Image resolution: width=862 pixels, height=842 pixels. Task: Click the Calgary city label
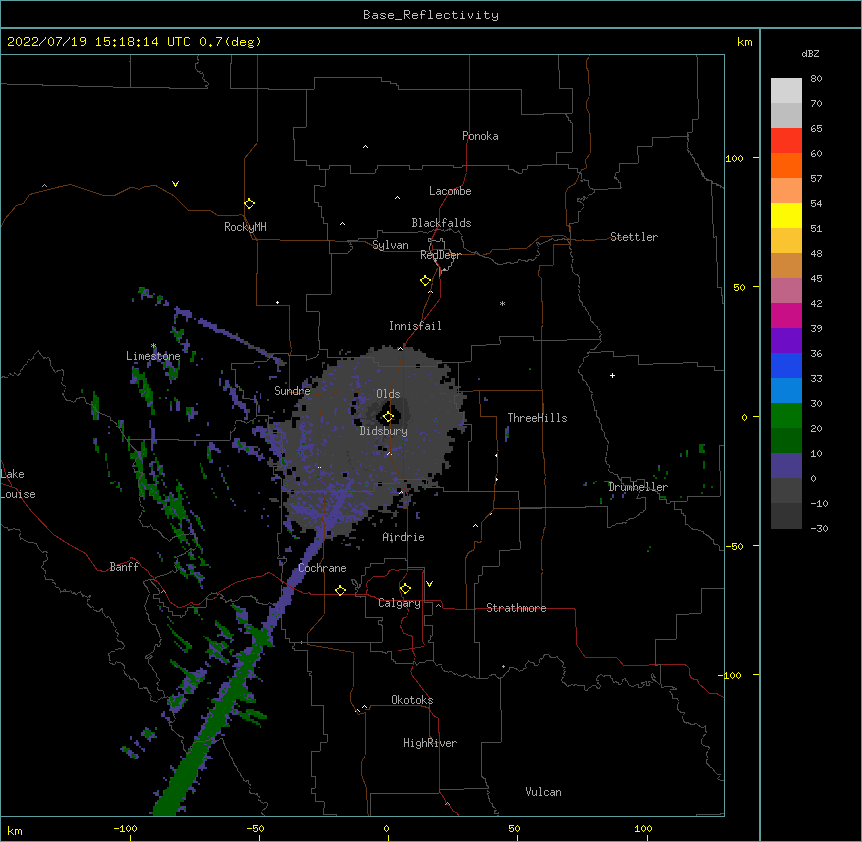(400, 603)
